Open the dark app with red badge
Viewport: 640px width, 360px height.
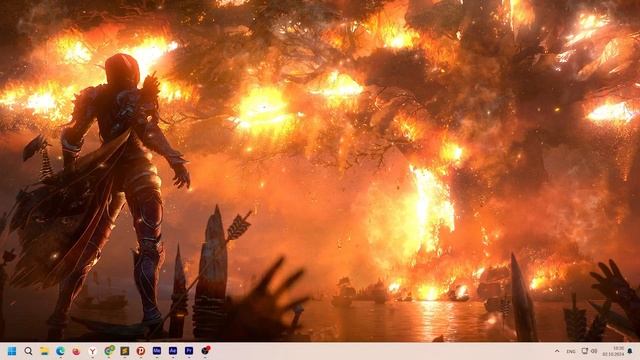[206, 350]
